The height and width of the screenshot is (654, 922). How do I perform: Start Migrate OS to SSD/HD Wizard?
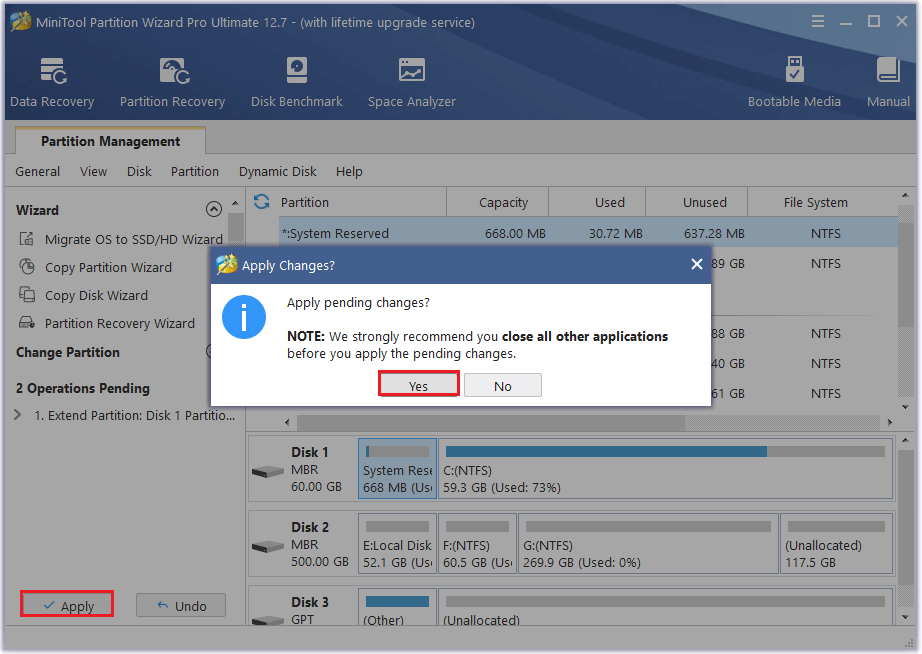tap(133, 240)
